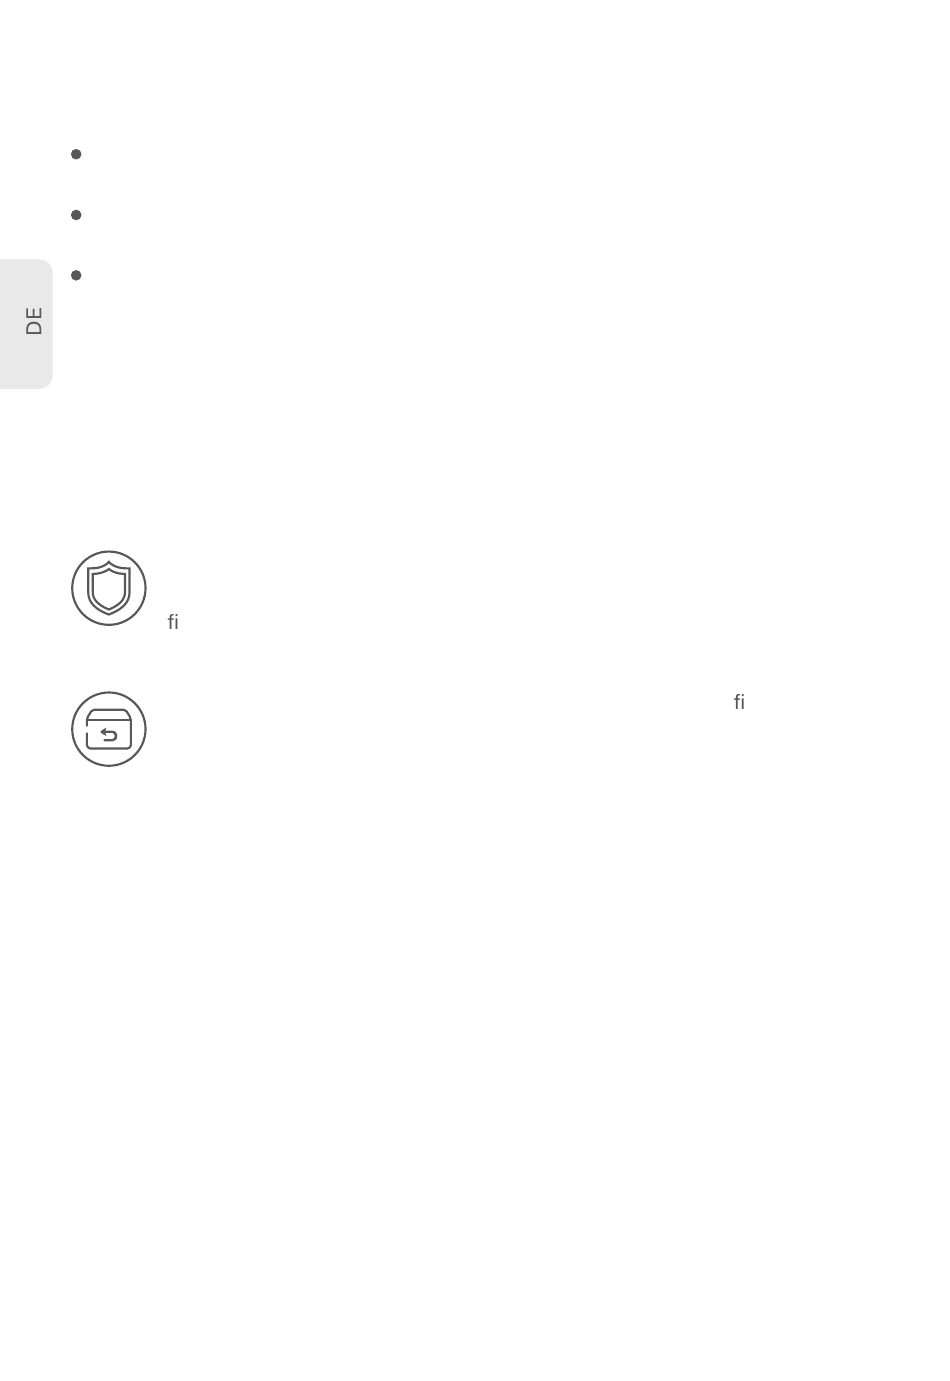950x1381 pixels.
Task: Click the "fi" text right of return icon
Action: pos(739,702)
